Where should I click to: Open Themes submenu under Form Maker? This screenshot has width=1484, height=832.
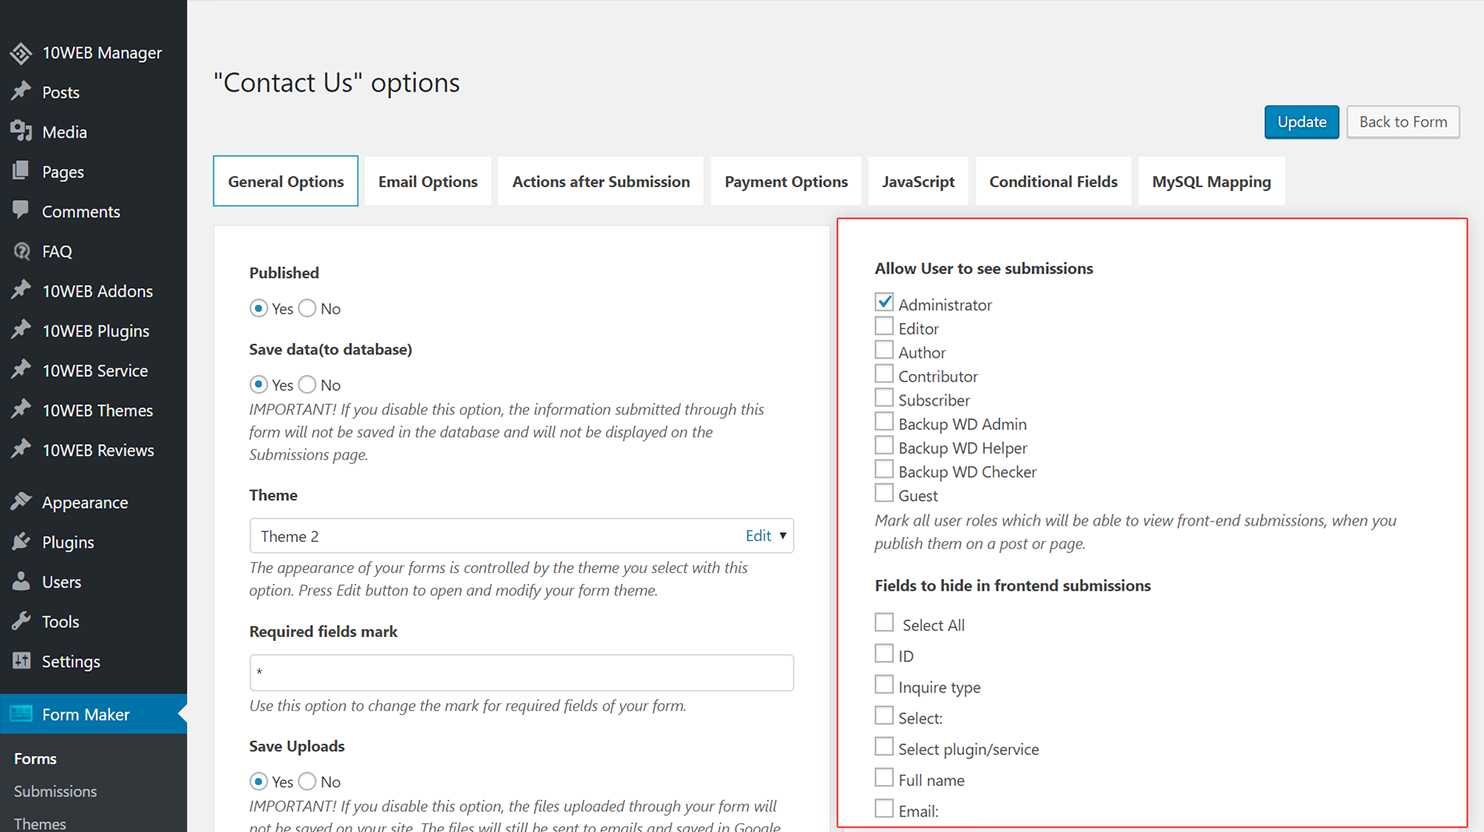(40, 823)
